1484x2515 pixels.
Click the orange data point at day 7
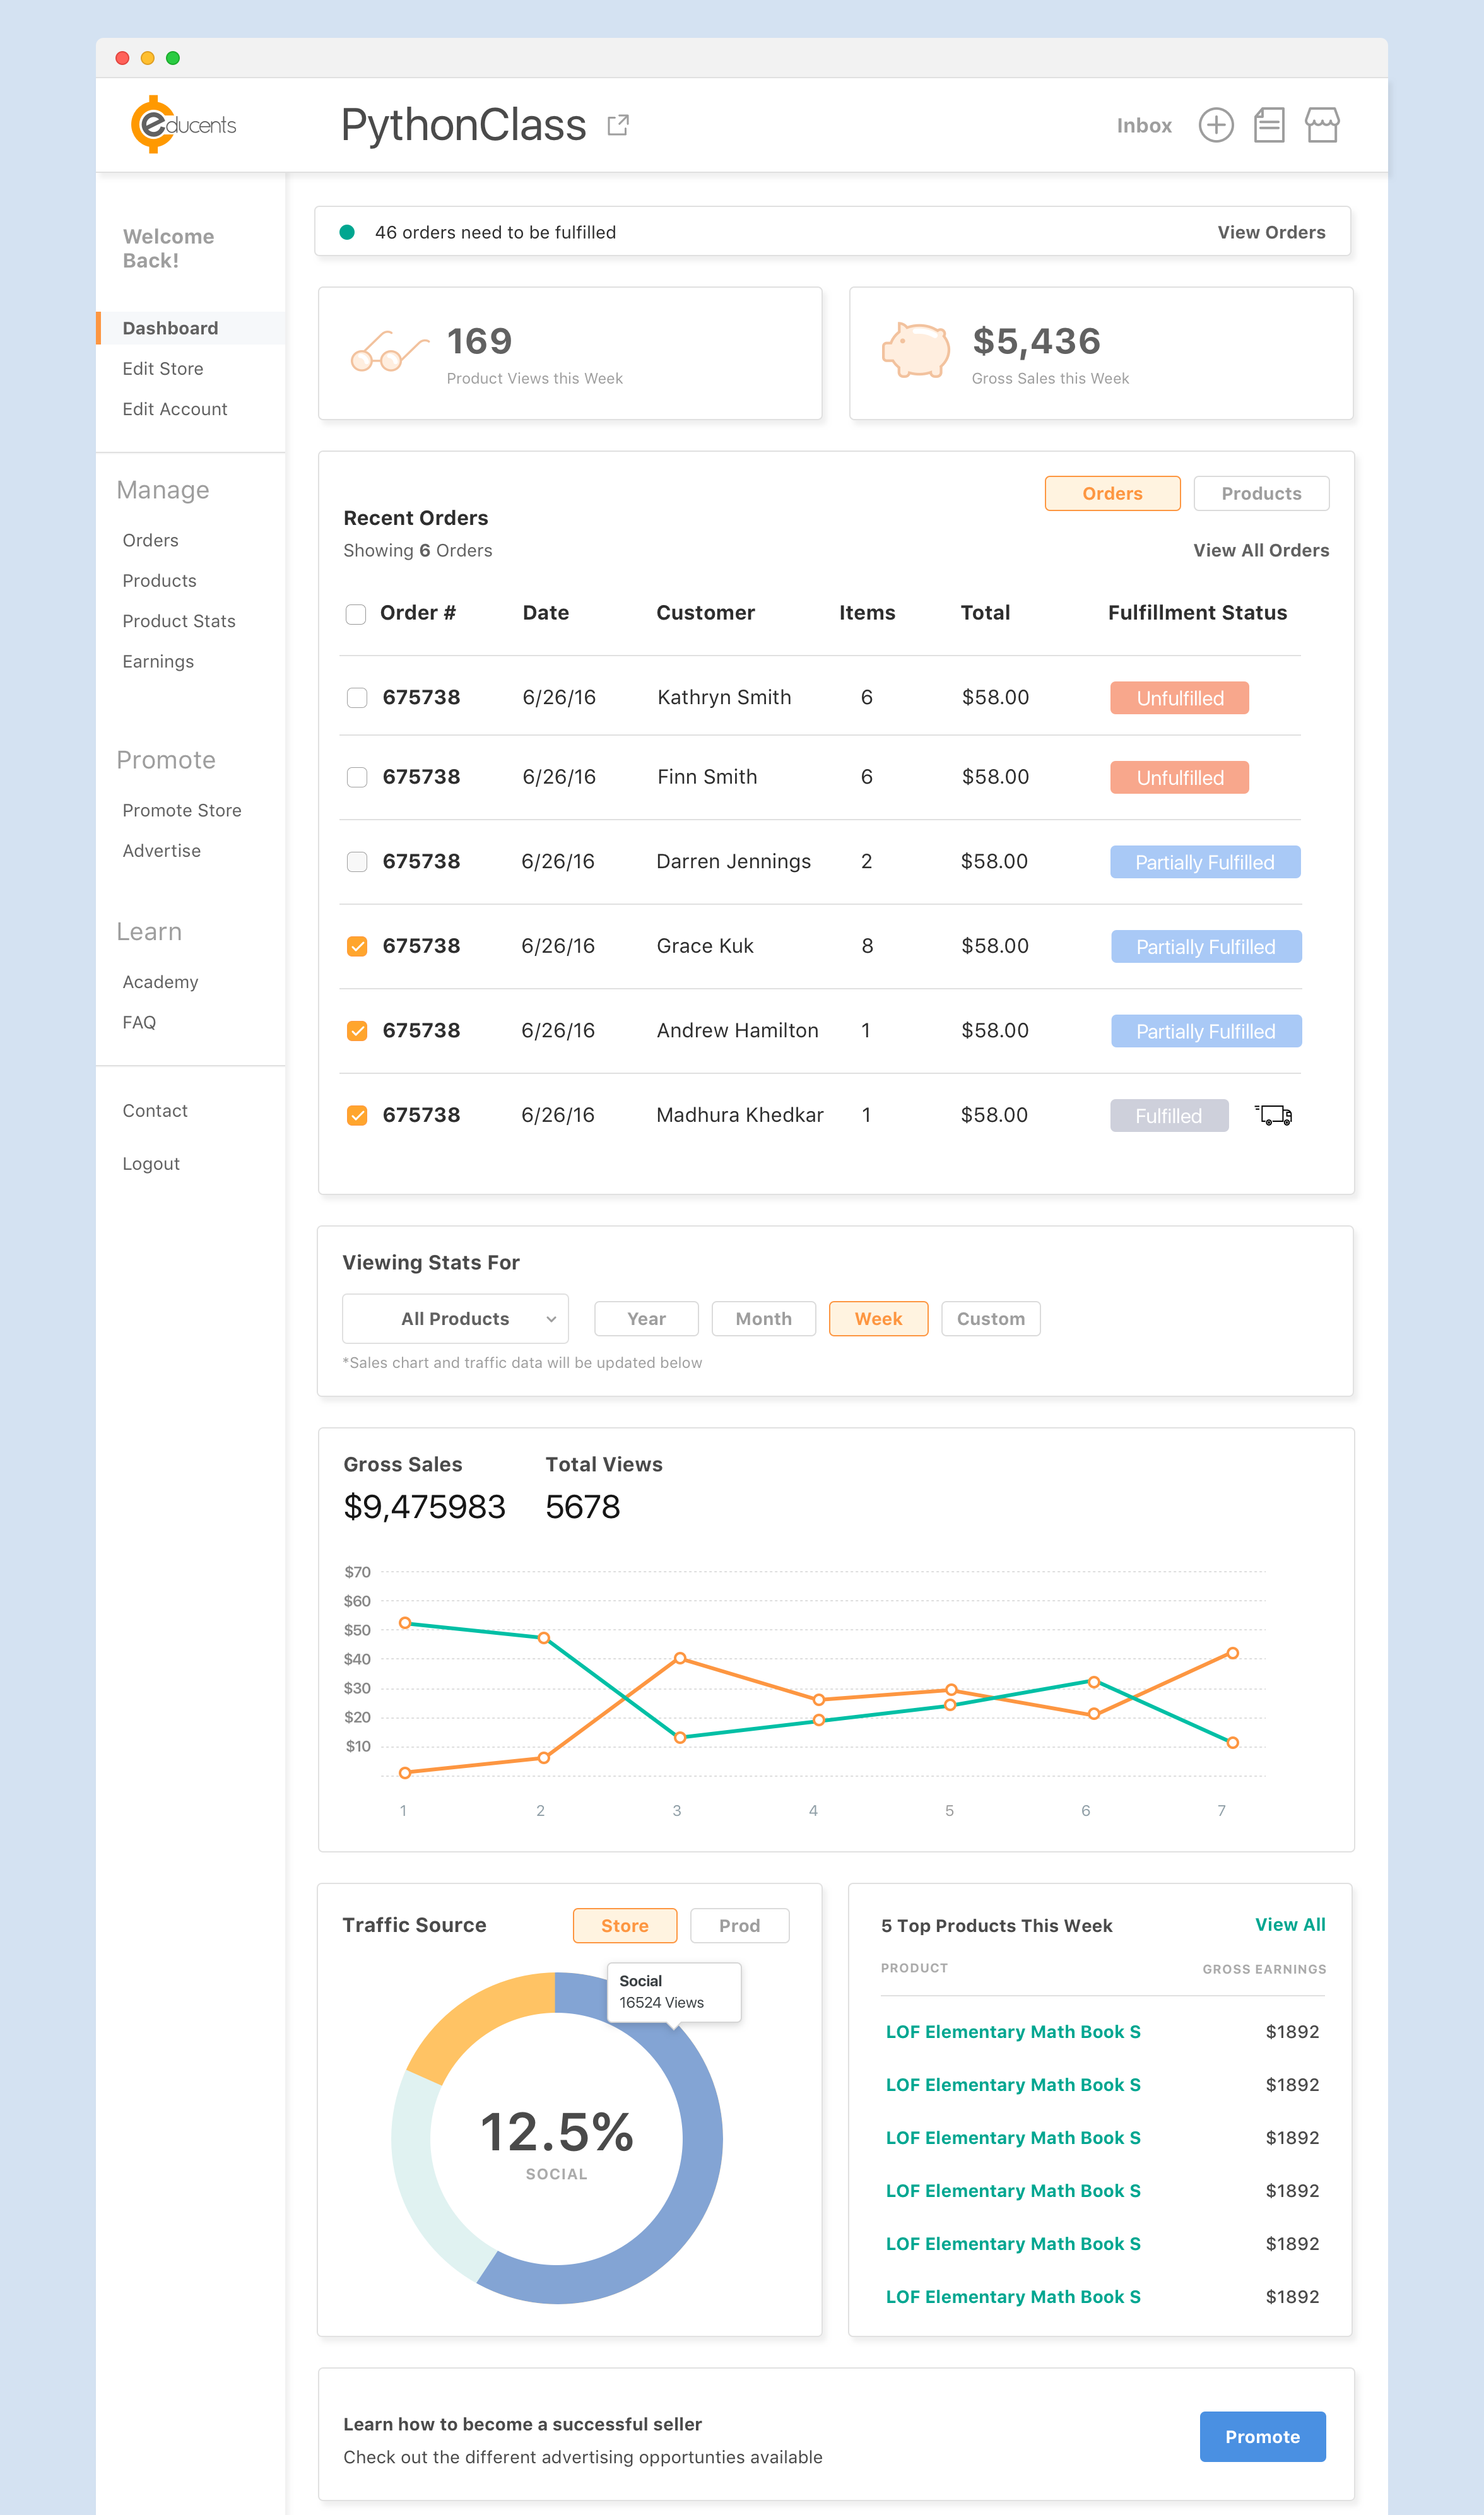pos(1232,1653)
